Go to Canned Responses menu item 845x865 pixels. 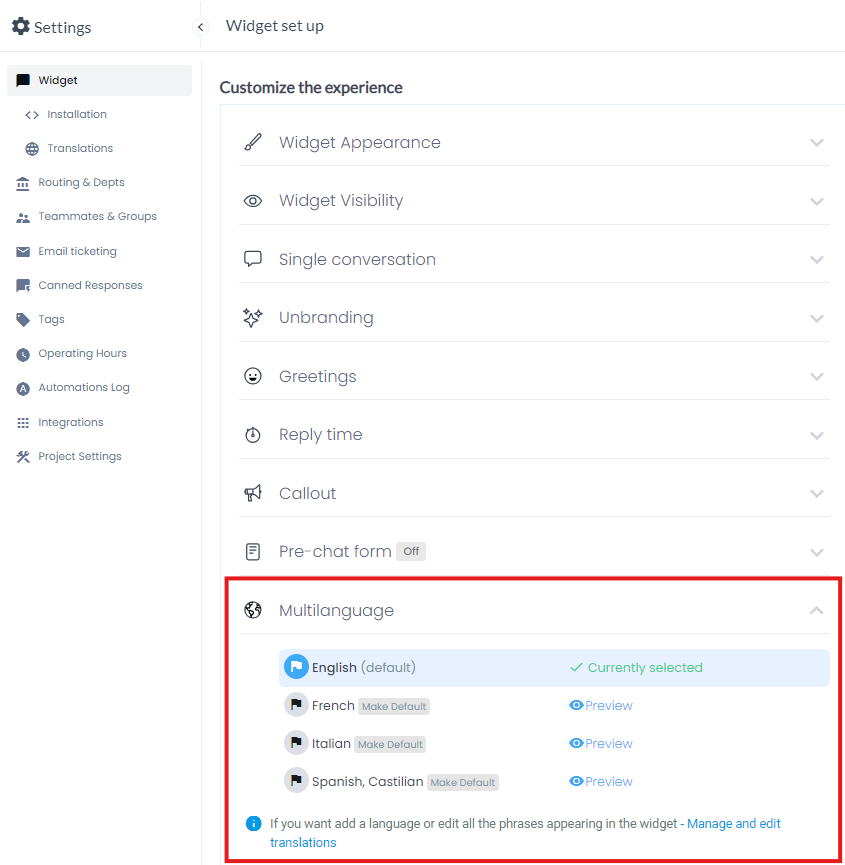coord(90,286)
